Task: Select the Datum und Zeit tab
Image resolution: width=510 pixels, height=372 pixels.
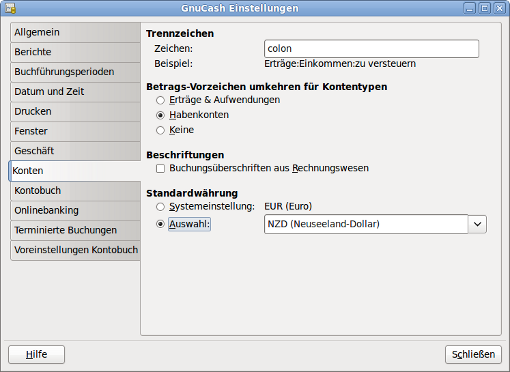Action: [x=75, y=92]
